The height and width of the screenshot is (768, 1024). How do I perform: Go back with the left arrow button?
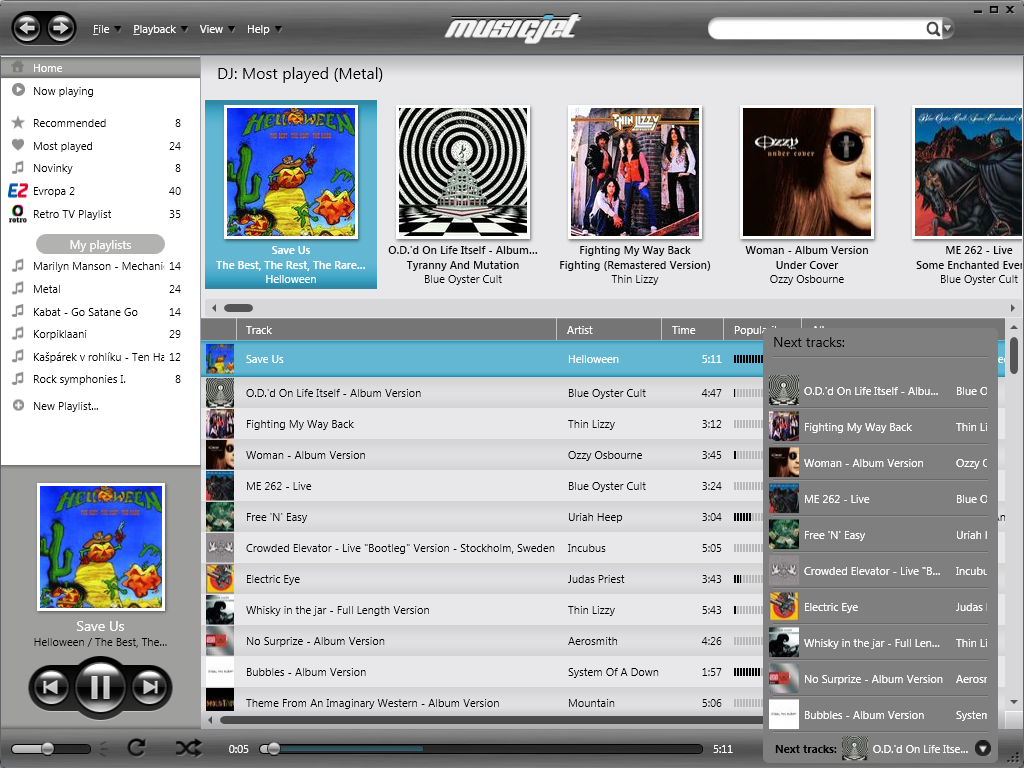click(27, 28)
